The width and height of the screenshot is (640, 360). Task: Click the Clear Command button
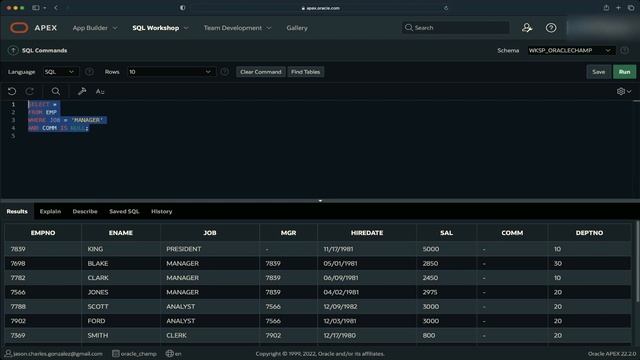tap(261, 72)
